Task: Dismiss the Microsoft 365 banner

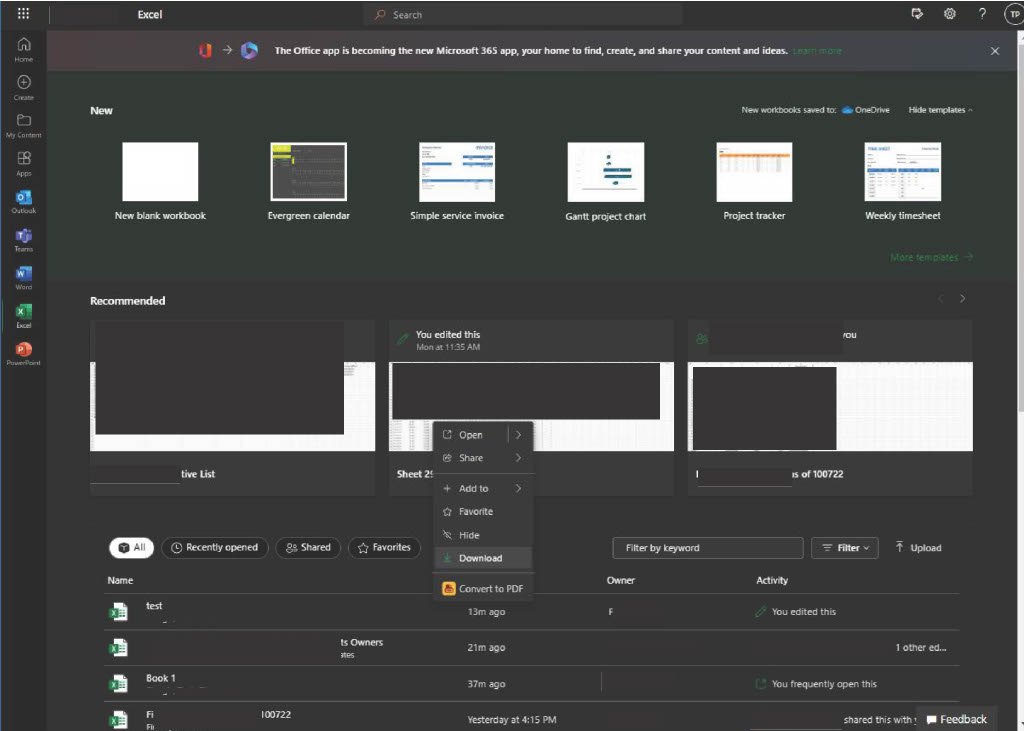Action: click(x=995, y=51)
